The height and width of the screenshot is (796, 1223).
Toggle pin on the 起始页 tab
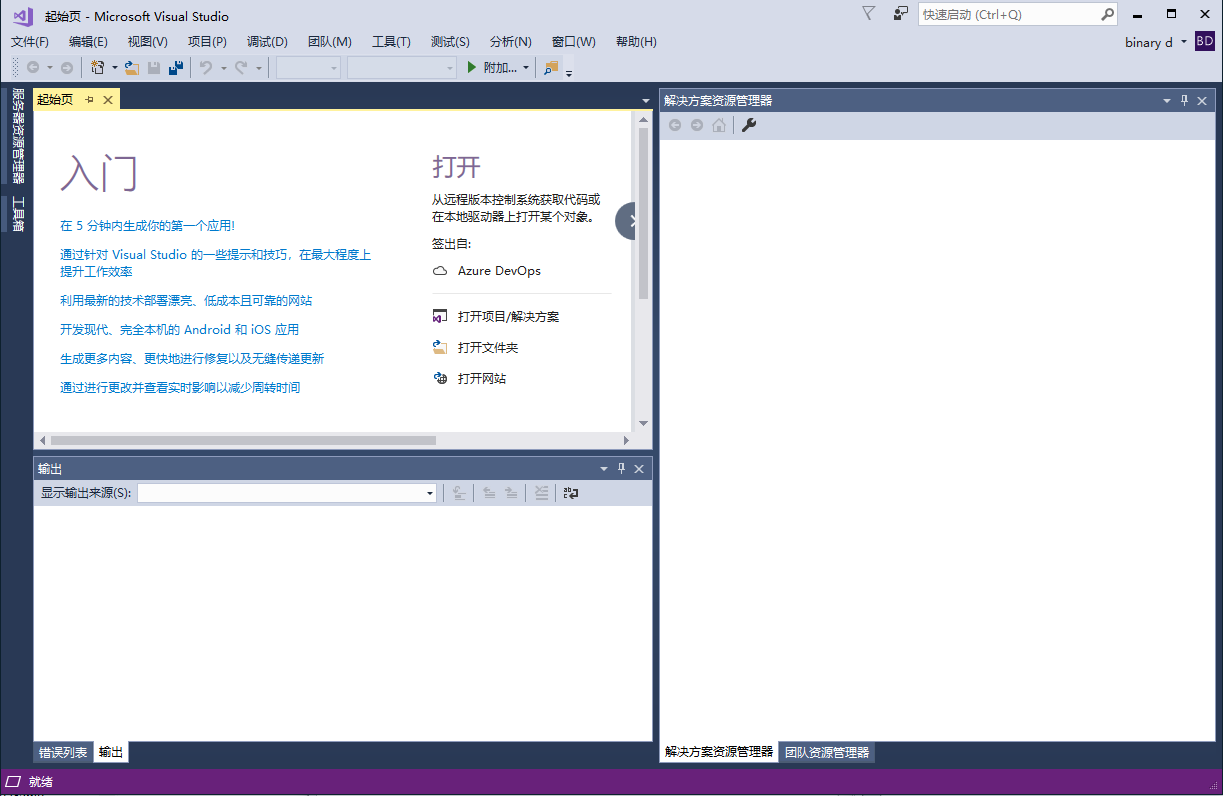(90, 100)
